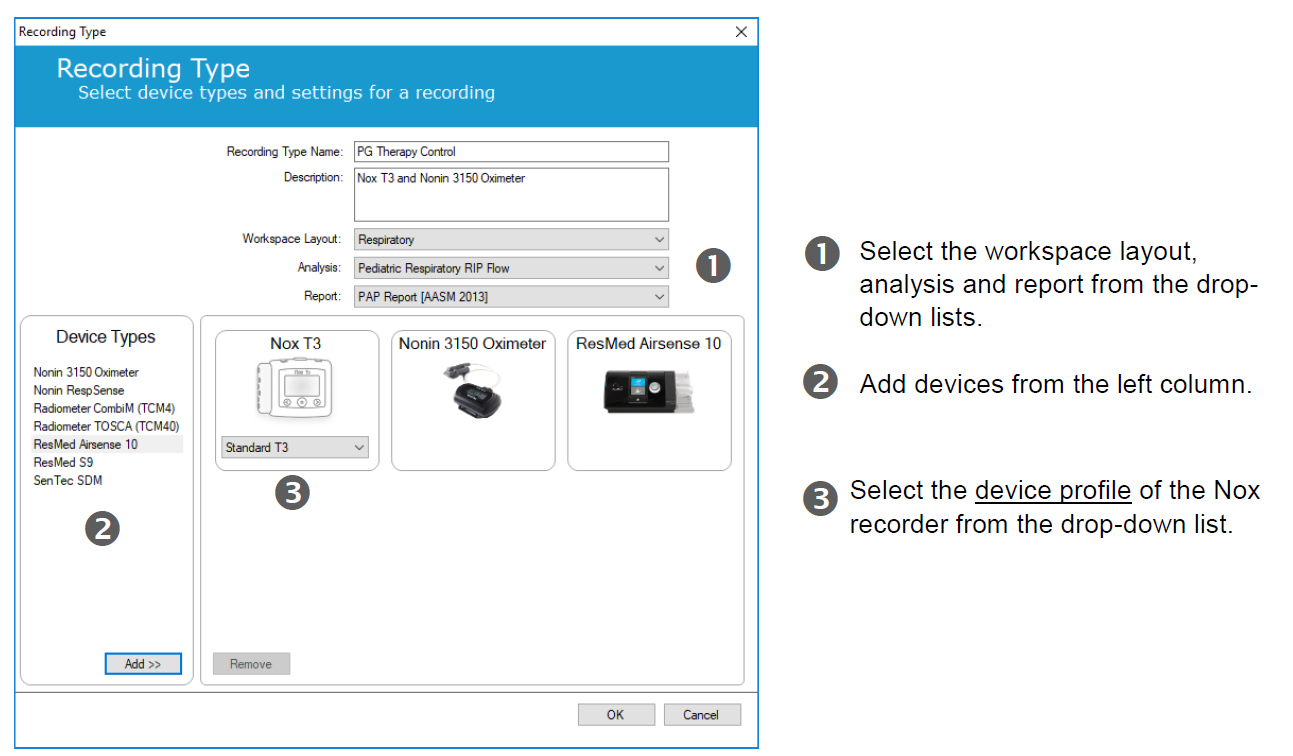Close the Recording Type dialog
This screenshot has width=1293, height=756.
pos(741,32)
